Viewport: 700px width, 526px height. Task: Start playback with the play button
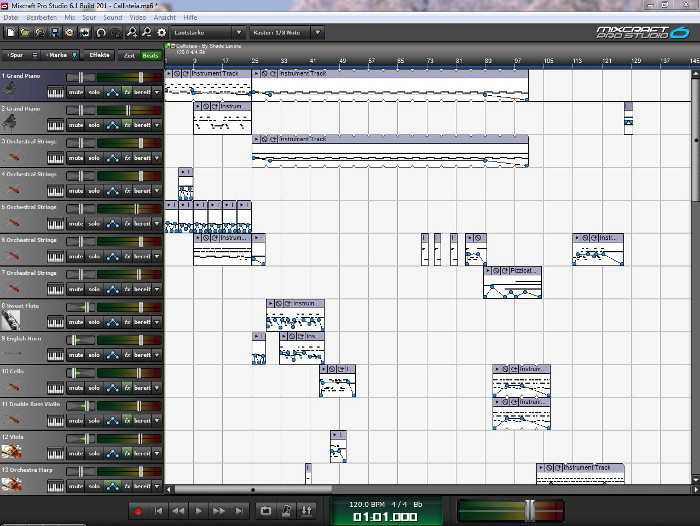coord(199,511)
